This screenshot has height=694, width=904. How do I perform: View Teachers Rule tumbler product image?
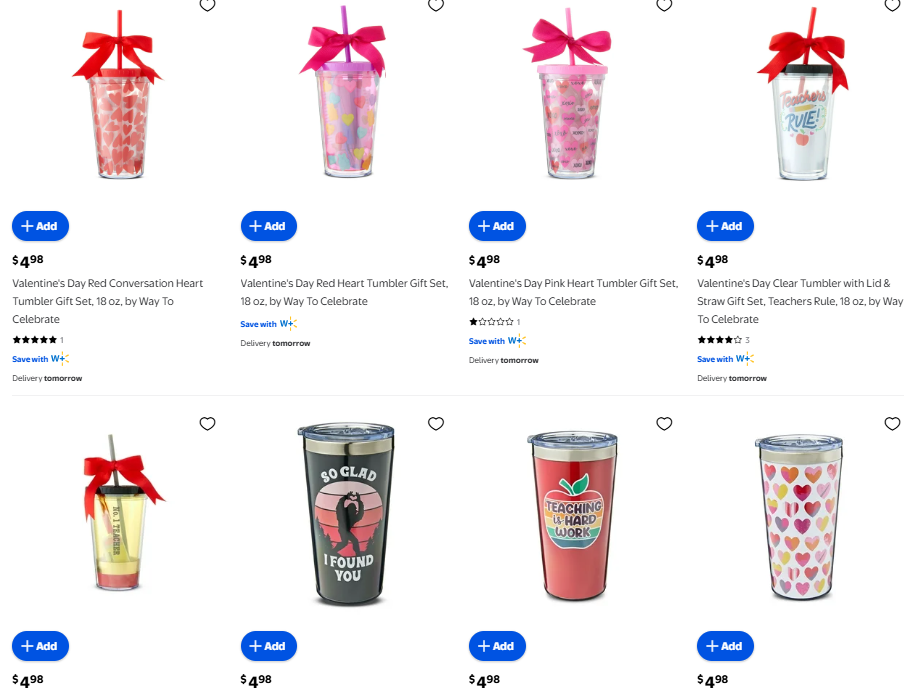pyautogui.click(x=803, y=95)
